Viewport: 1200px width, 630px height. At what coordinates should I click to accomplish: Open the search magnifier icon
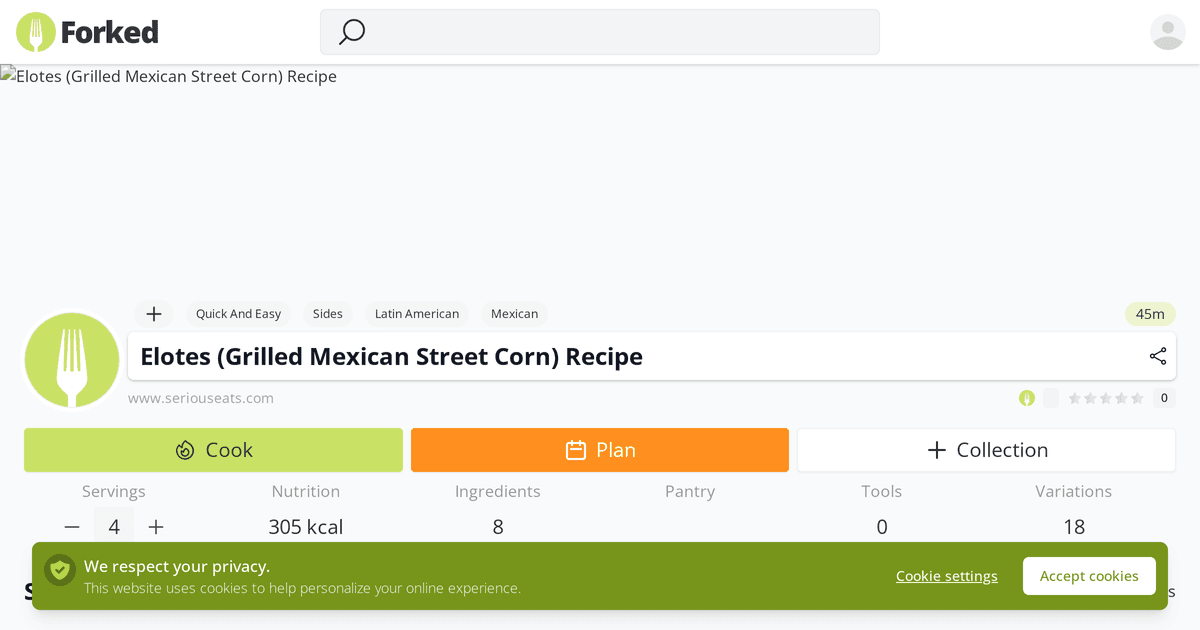pos(351,32)
